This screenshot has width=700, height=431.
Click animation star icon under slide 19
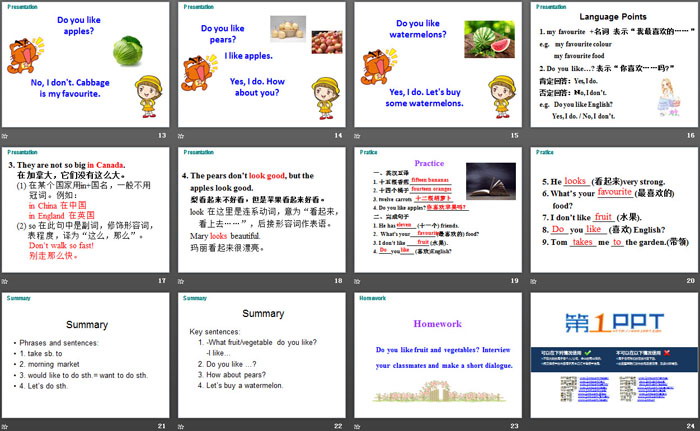point(357,281)
